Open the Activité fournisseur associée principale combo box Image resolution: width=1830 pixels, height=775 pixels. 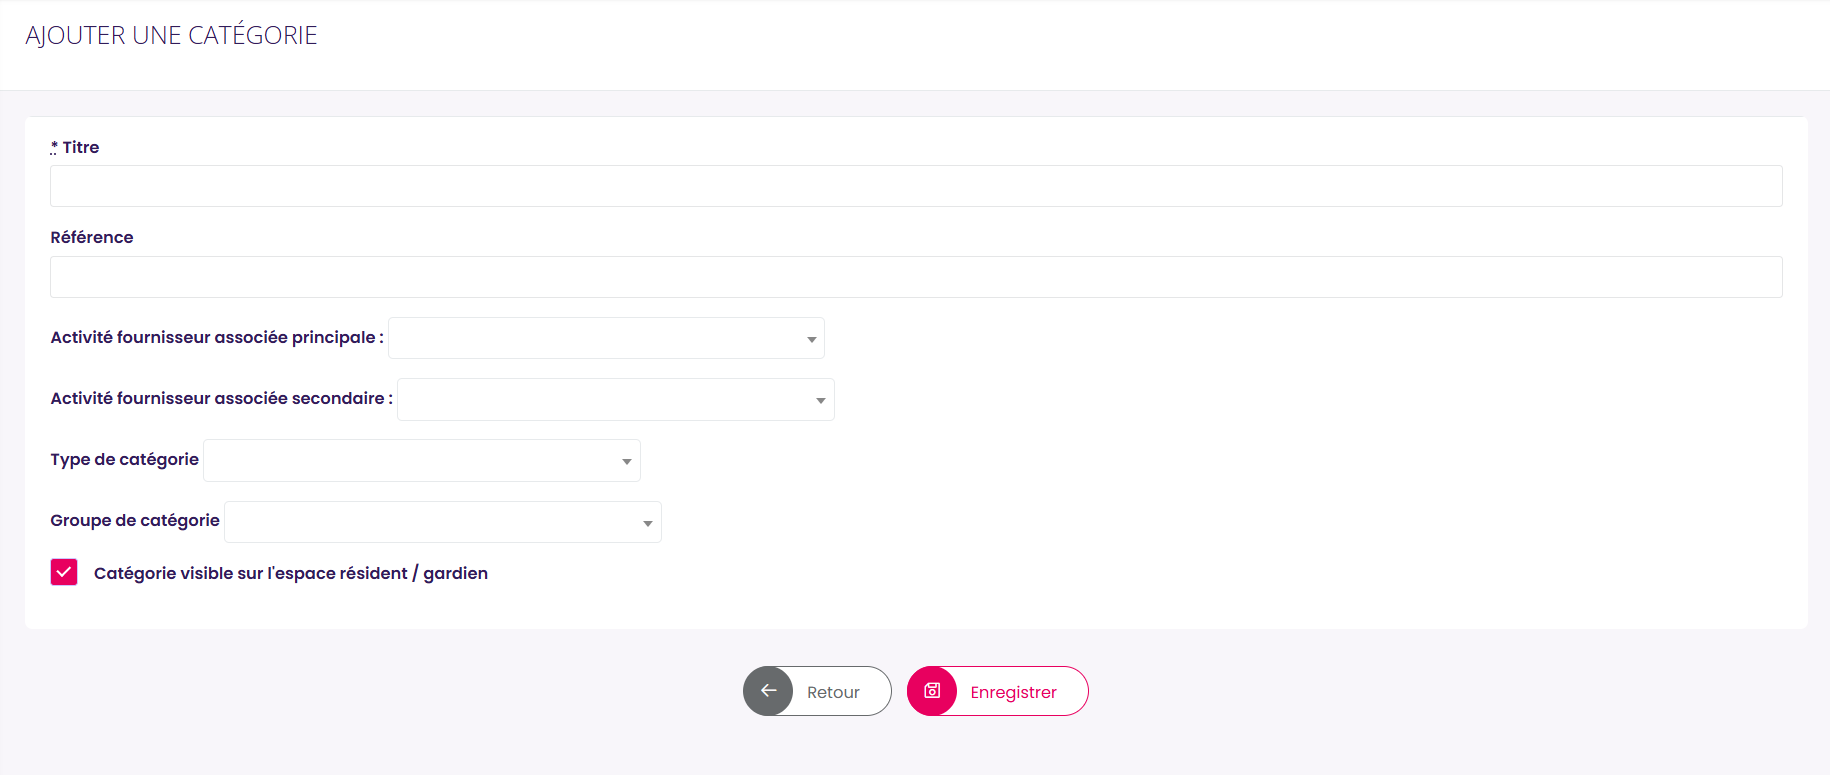coord(606,338)
